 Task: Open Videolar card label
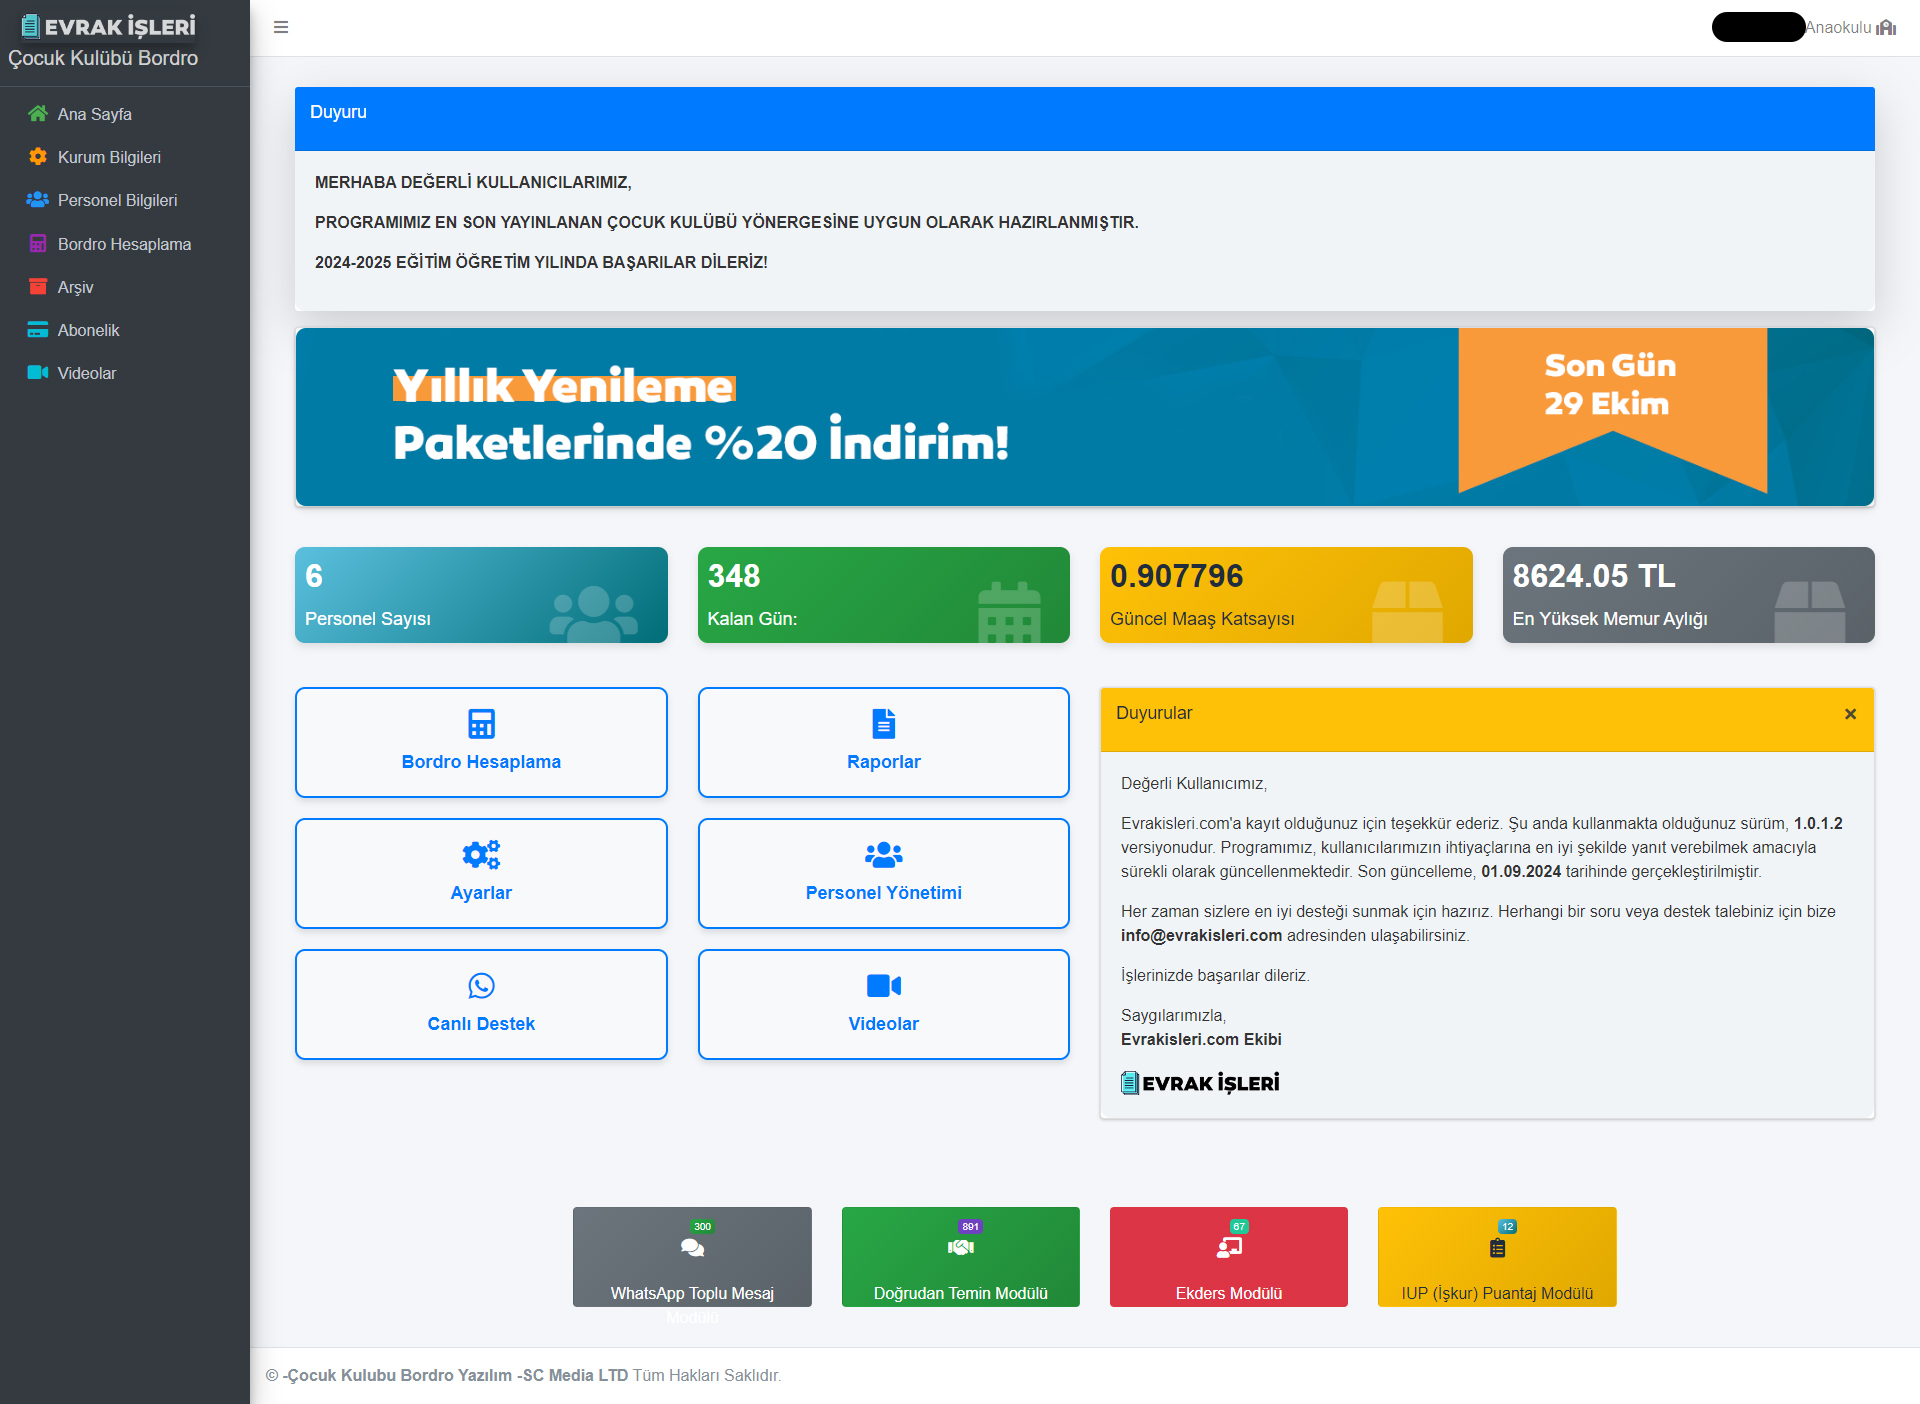[x=884, y=1024]
